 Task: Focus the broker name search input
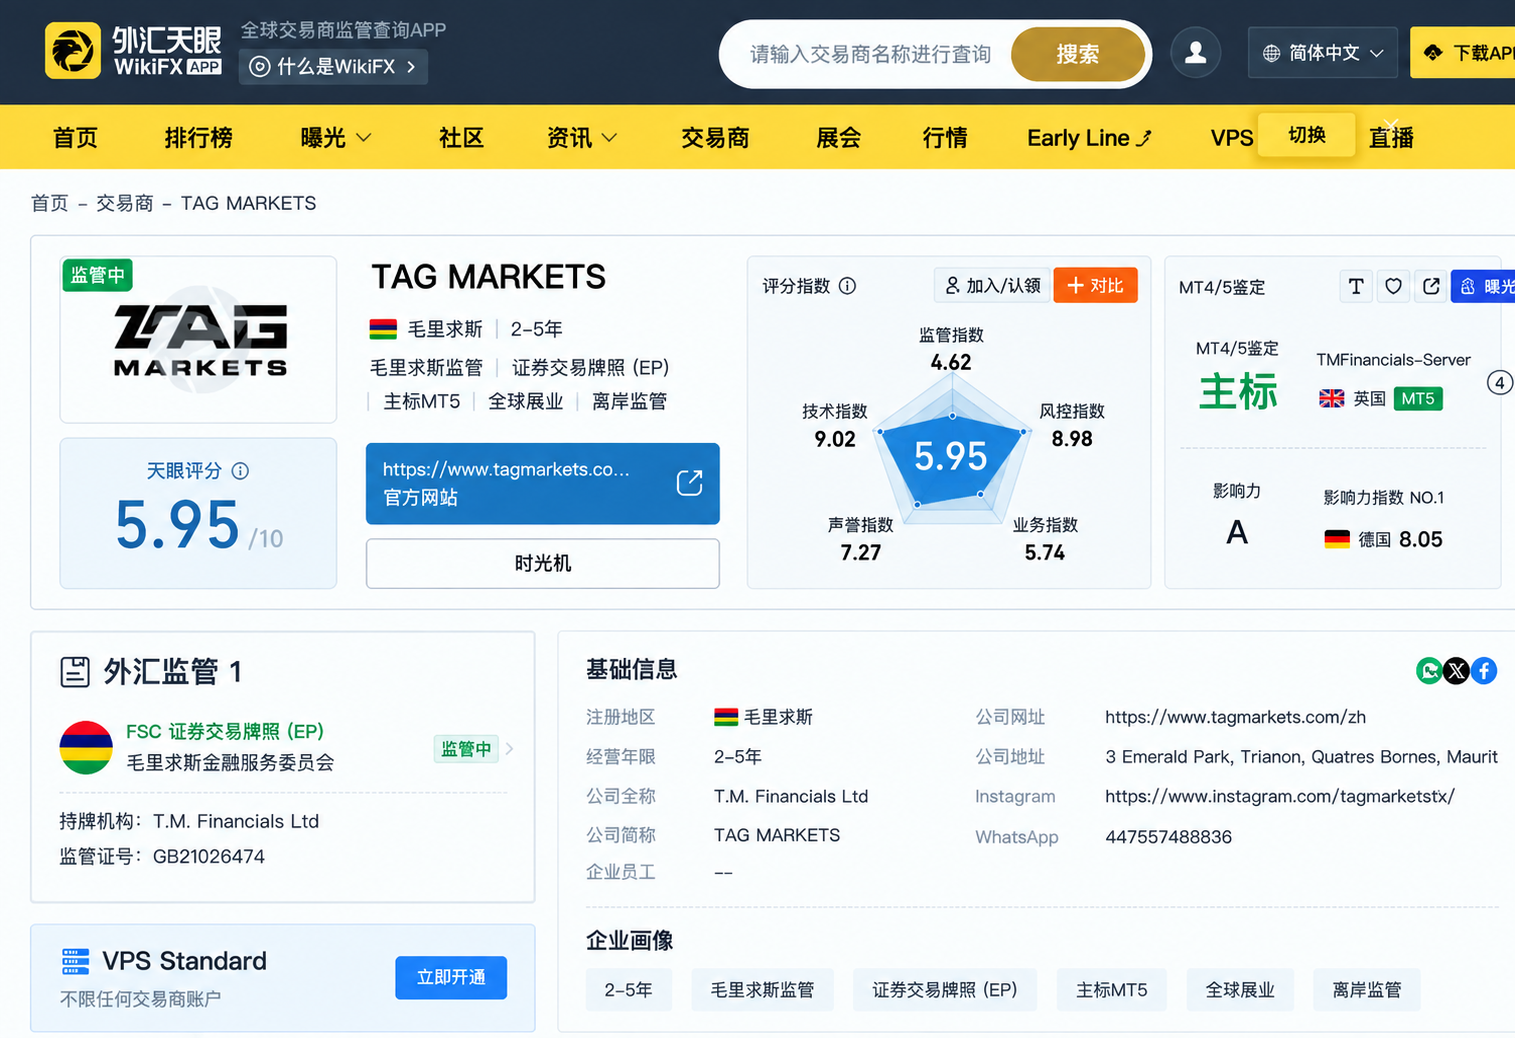[870, 54]
